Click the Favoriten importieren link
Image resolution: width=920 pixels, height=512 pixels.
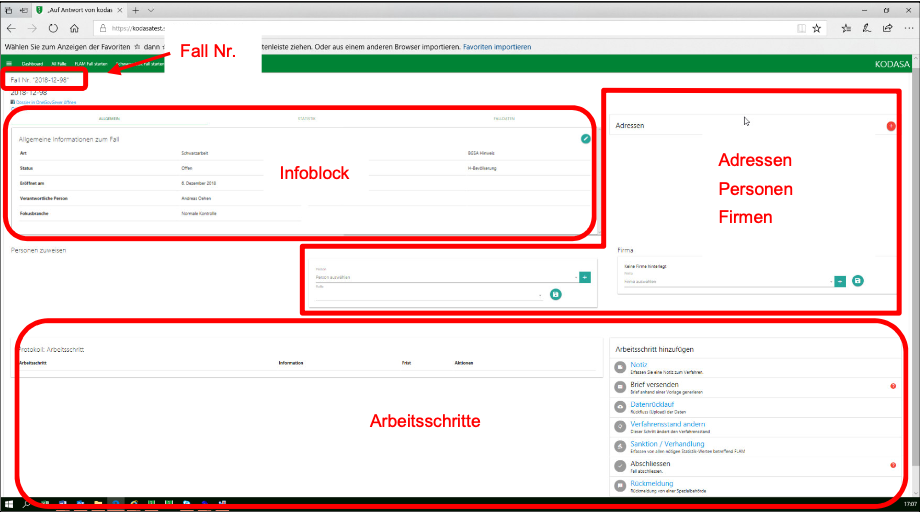click(x=497, y=47)
